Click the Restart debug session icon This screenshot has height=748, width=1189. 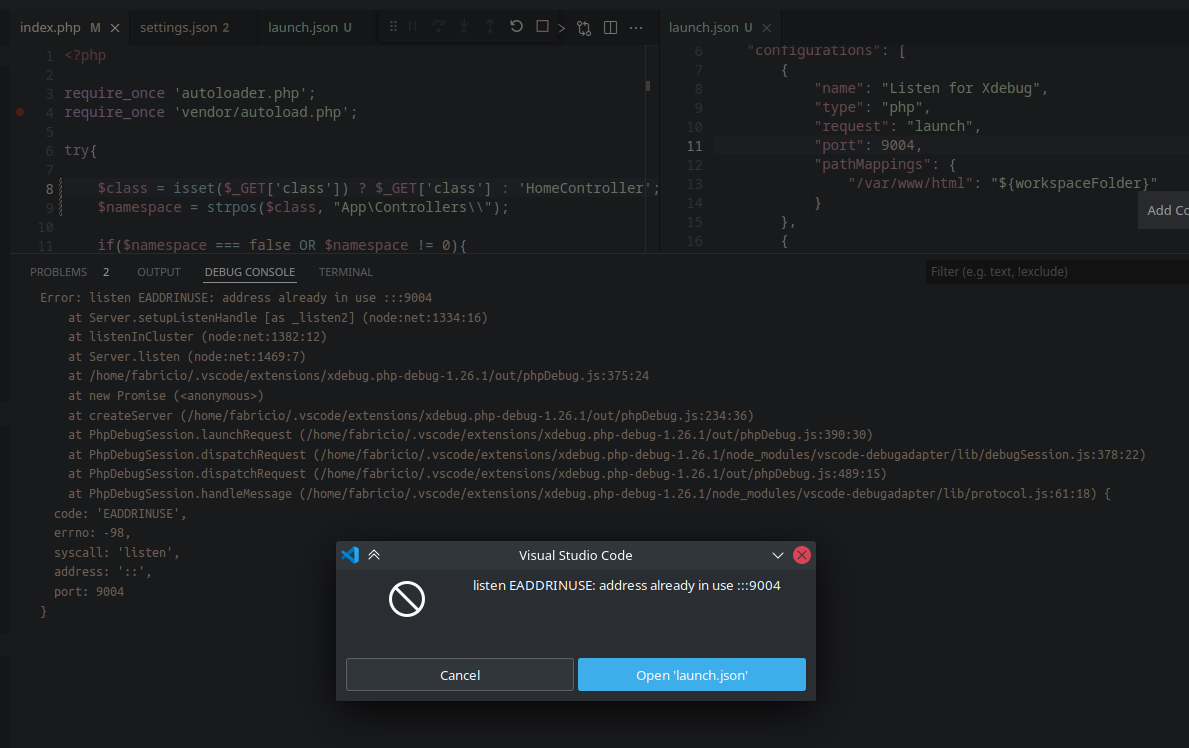(x=516, y=27)
